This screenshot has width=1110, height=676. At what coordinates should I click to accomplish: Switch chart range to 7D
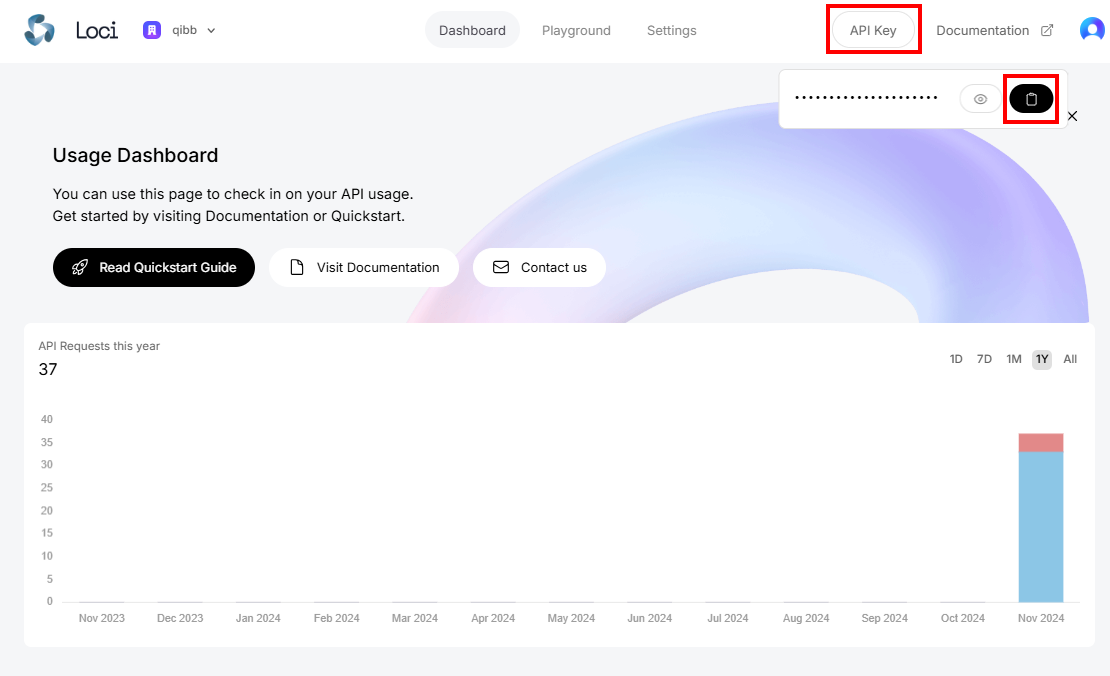point(984,359)
